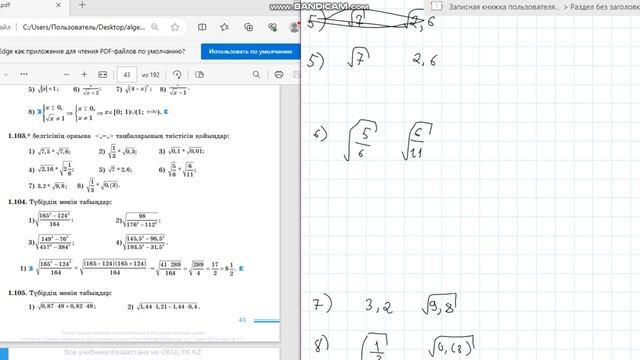Click the address bar file path
Screen dimensions: 640x360
84,27
